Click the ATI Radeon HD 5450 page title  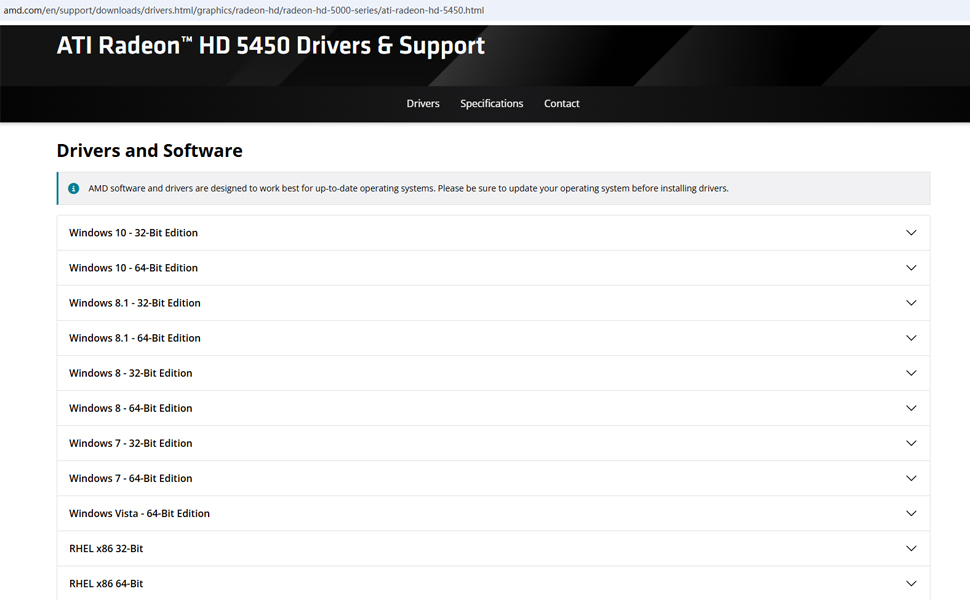point(270,46)
